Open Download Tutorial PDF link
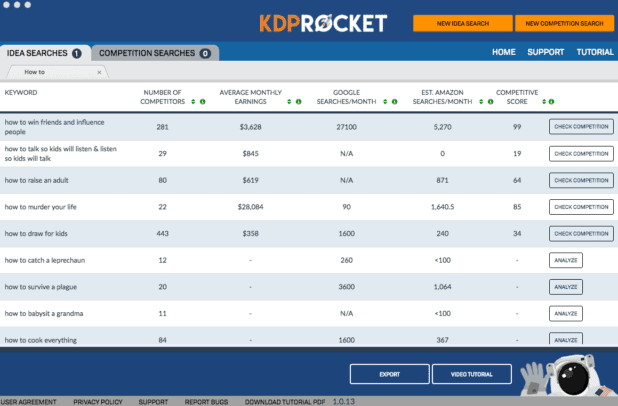The image size is (618, 406). (x=285, y=402)
